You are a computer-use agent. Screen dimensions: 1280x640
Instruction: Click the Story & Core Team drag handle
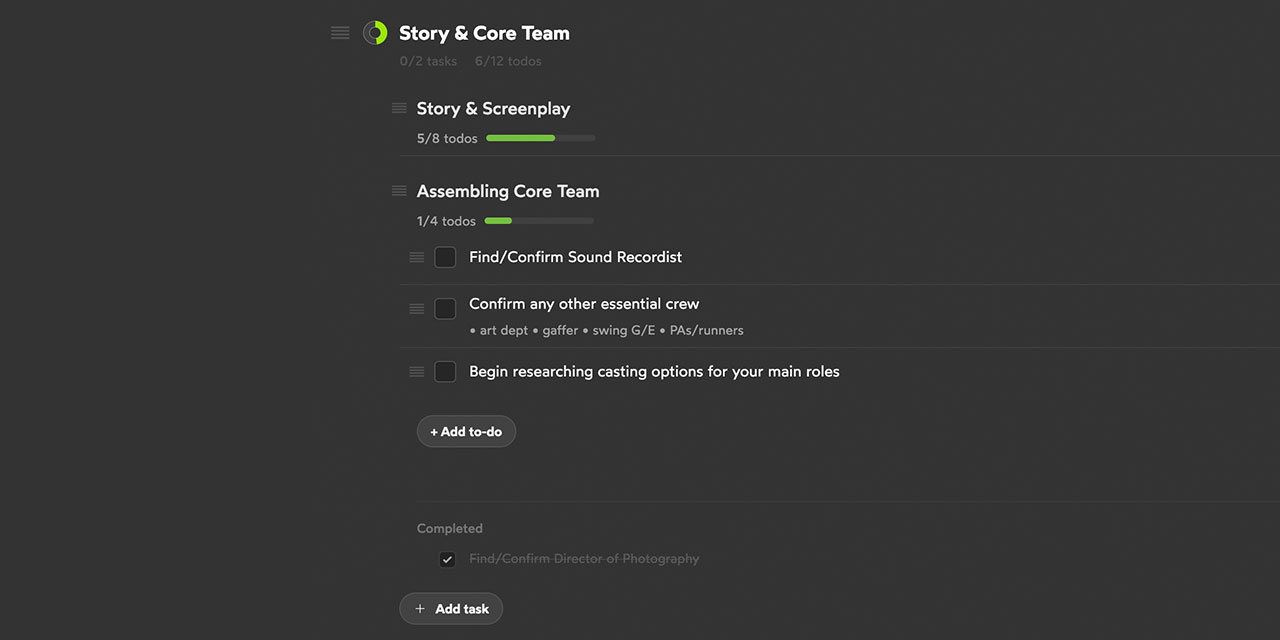pos(340,33)
